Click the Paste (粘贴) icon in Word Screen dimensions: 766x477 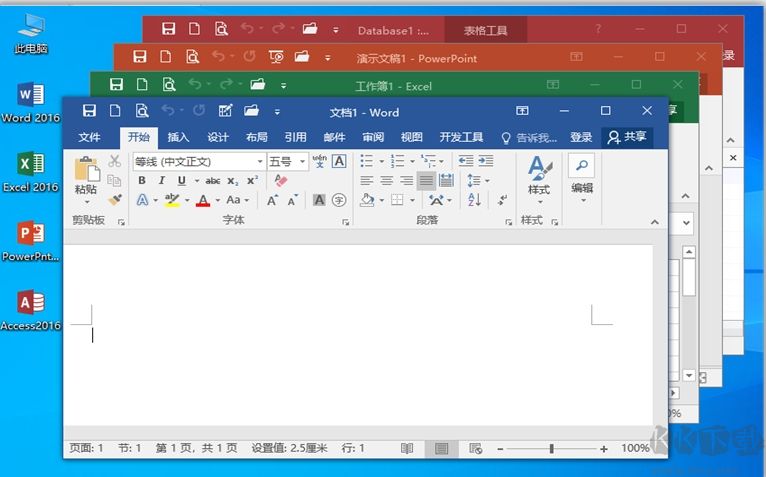(x=87, y=169)
